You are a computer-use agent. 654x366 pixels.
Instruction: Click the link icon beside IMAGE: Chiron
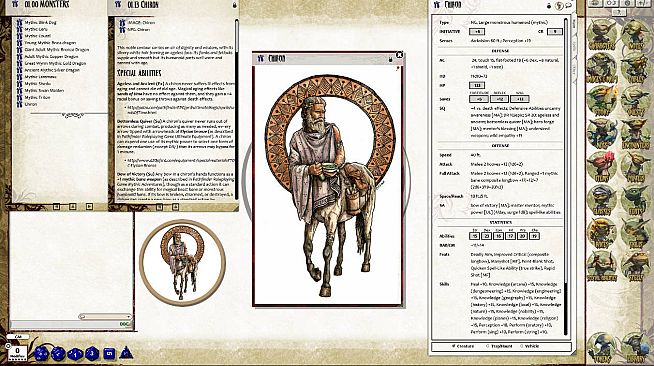(x=122, y=23)
